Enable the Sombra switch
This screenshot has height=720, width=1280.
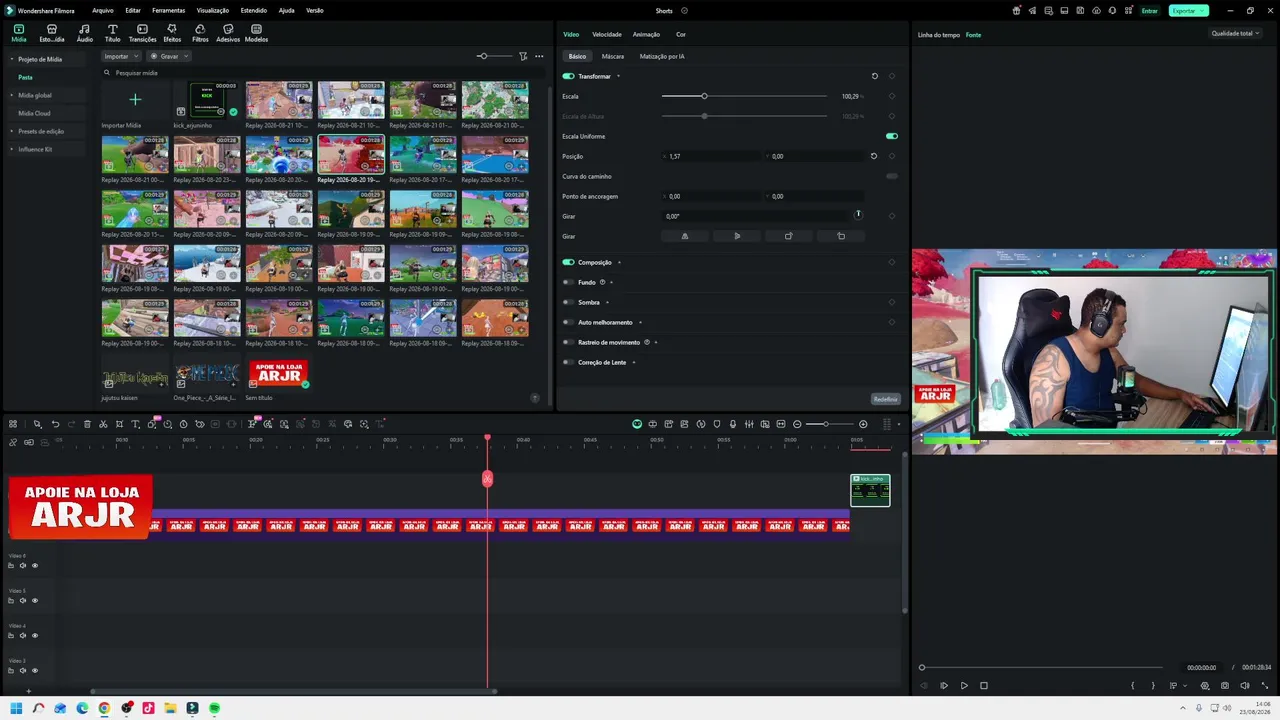pyautogui.click(x=568, y=302)
